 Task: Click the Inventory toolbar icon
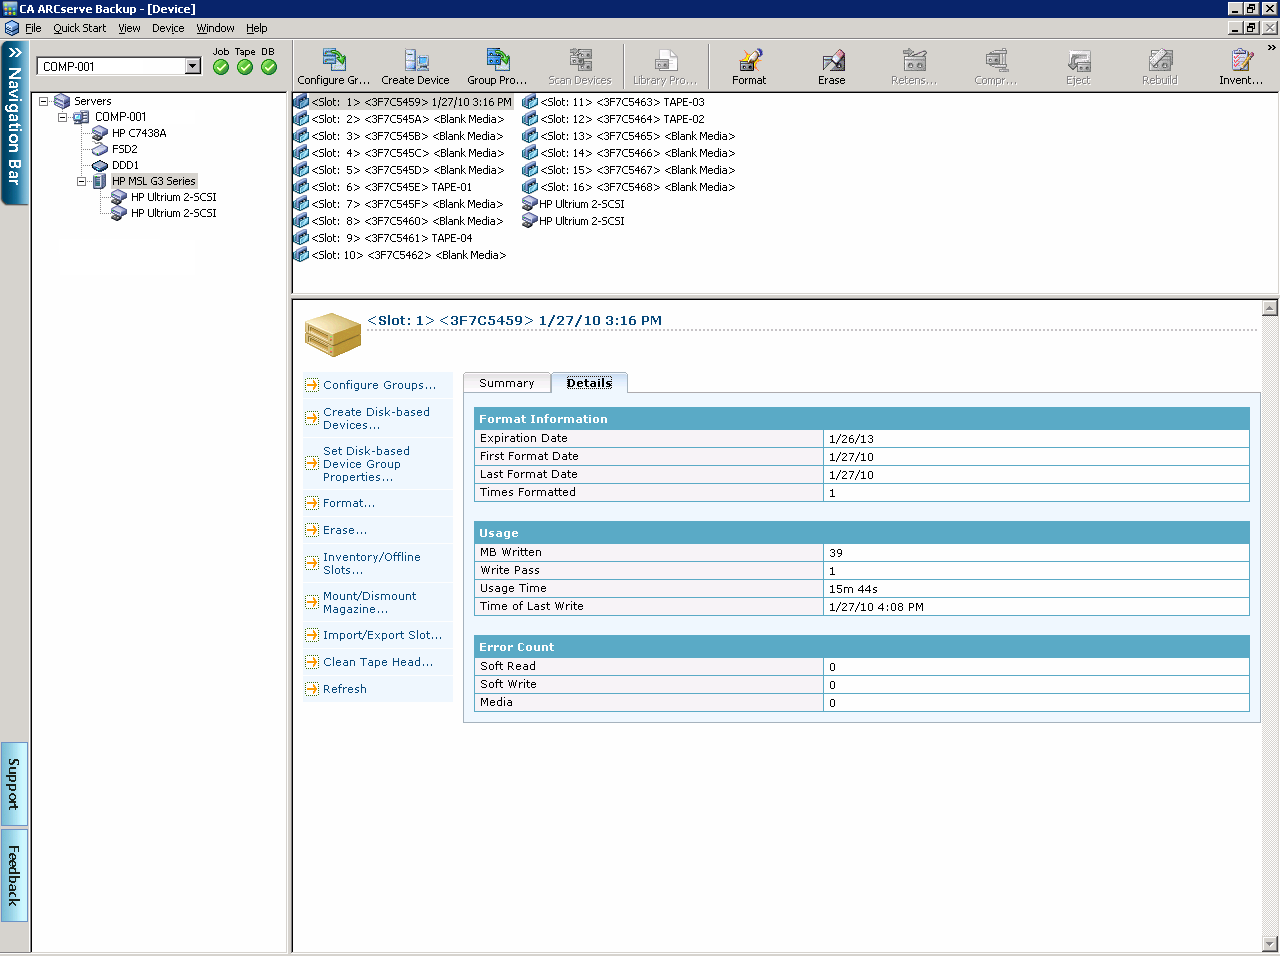tap(1240, 66)
